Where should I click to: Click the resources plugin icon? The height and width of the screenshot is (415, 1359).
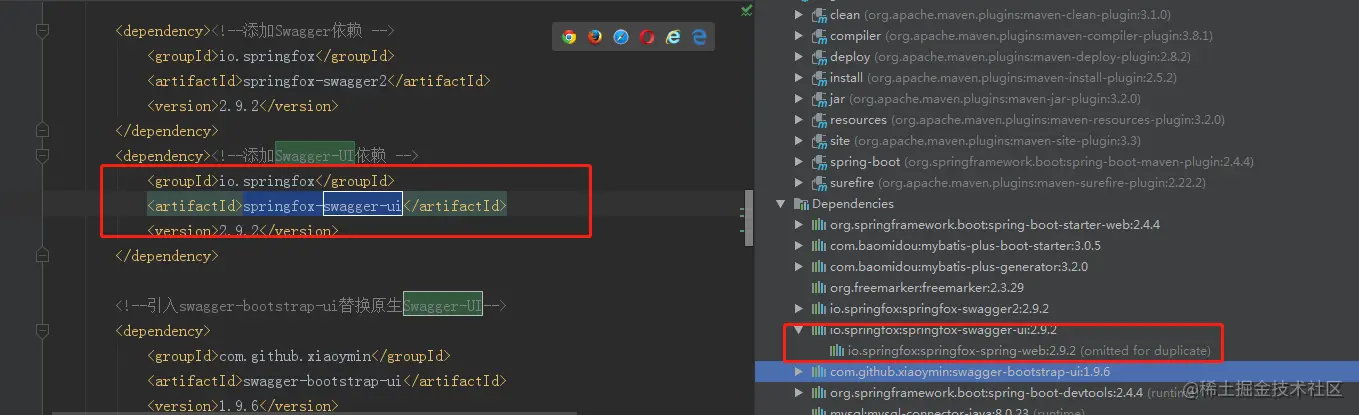click(x=819, y=120)
